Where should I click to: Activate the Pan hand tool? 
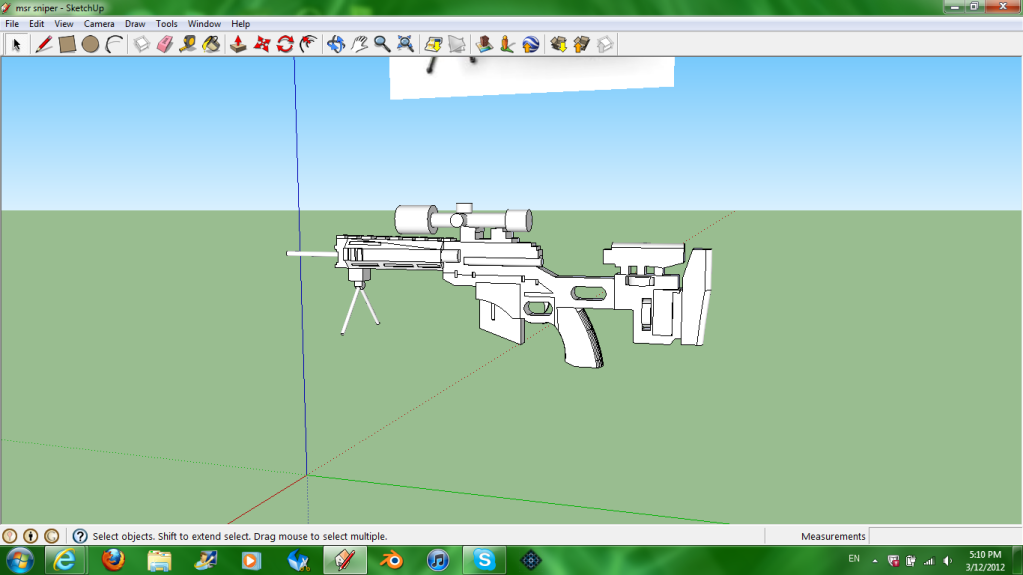359,44
